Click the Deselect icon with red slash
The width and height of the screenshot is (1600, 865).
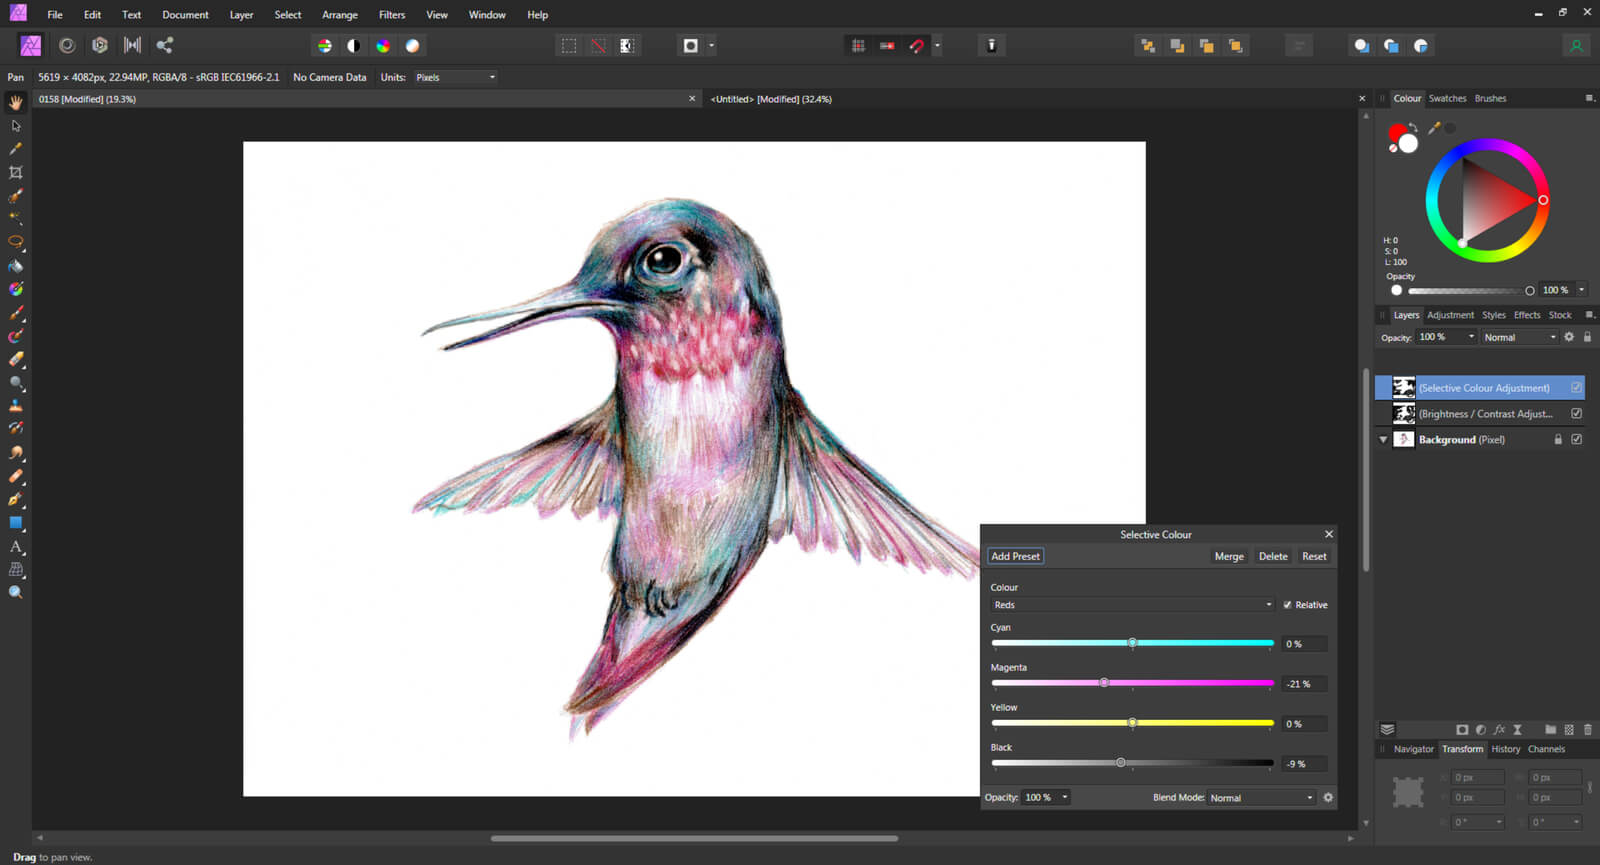[x=598, y=46]
